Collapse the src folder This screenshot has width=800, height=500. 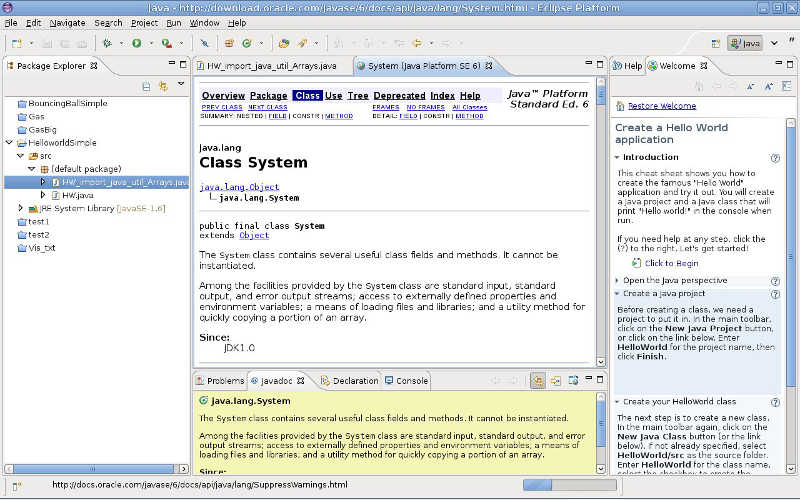click(x=20, y=156)
